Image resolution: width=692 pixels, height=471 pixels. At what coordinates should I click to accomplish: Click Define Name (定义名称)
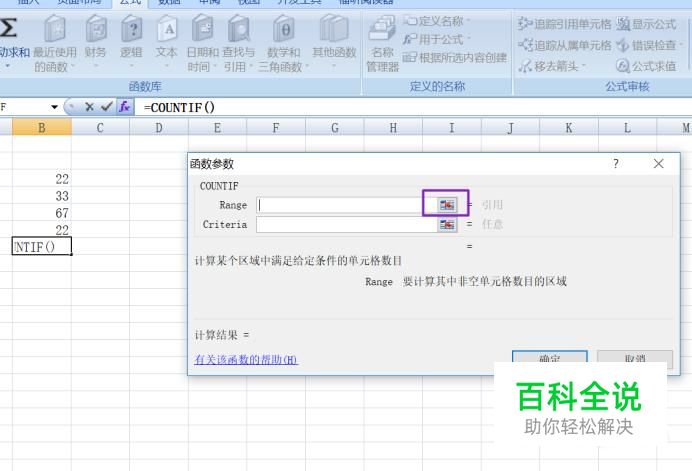tap(435, 21)
